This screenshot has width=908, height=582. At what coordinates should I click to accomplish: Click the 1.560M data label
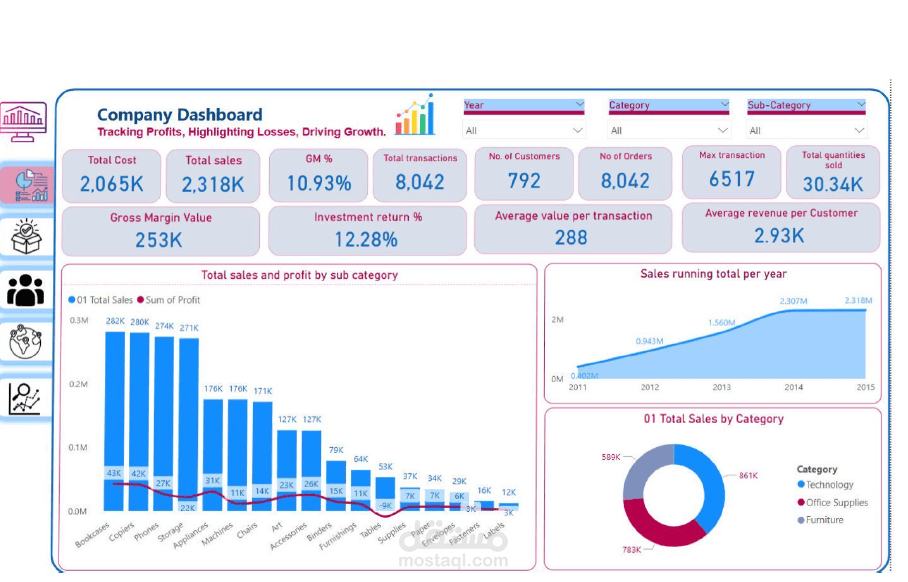tap(721, 323)
